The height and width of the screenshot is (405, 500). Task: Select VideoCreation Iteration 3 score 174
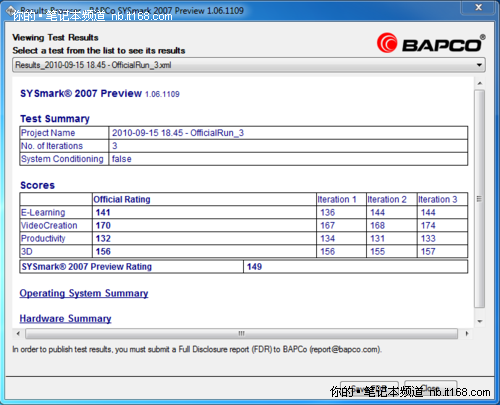coord(428,225)
